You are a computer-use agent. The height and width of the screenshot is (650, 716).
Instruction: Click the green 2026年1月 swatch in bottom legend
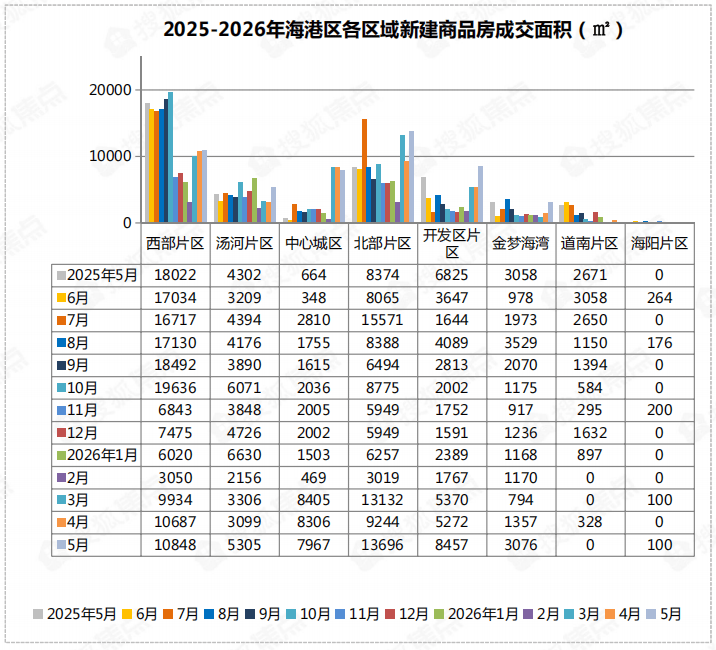click(x=439, y=614)
